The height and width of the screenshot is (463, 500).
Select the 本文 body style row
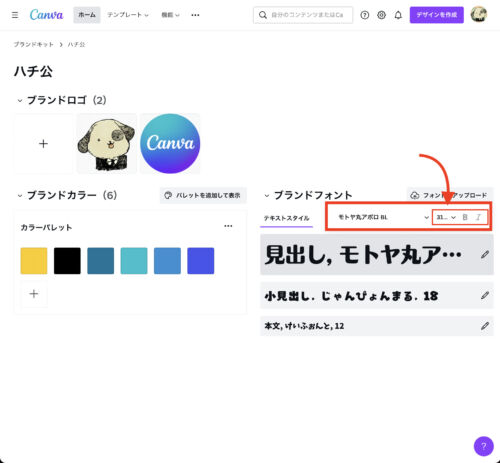point(377,326)
